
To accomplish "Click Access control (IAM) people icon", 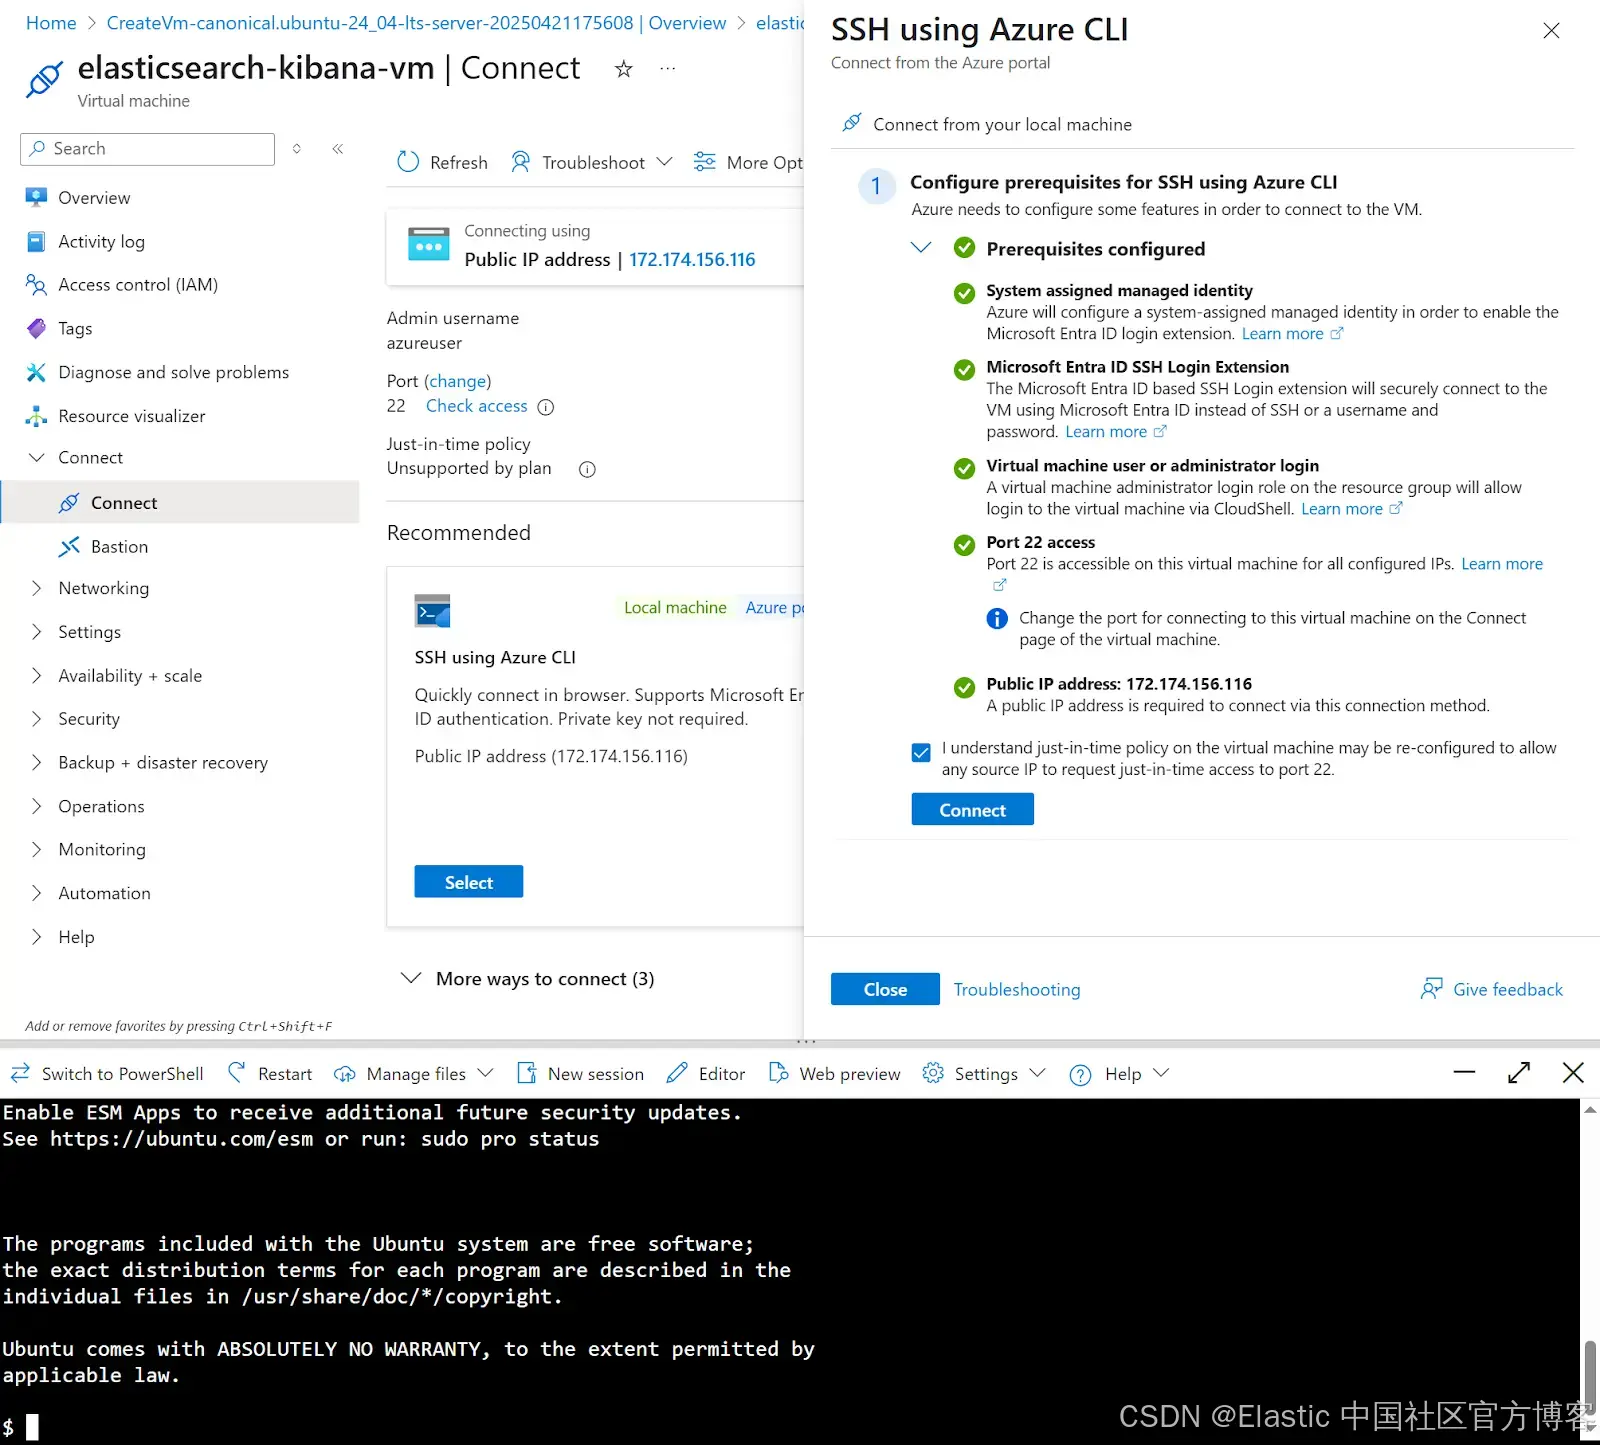I will (36, 285).
